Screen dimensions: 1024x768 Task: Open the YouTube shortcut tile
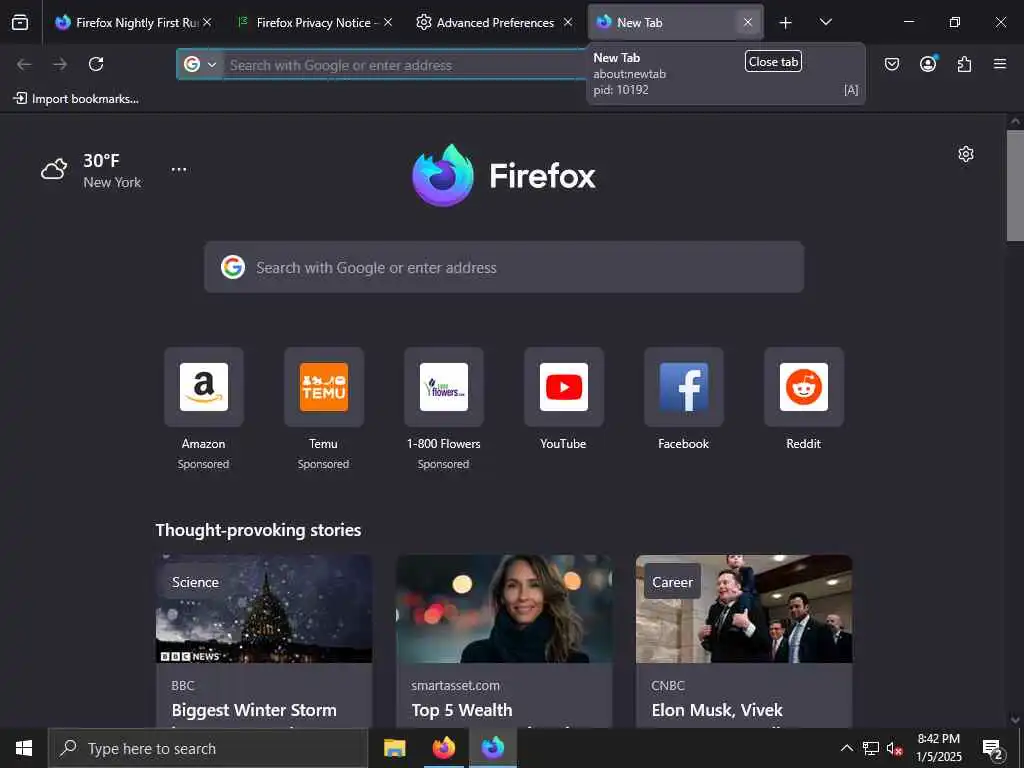click(564, 387)
